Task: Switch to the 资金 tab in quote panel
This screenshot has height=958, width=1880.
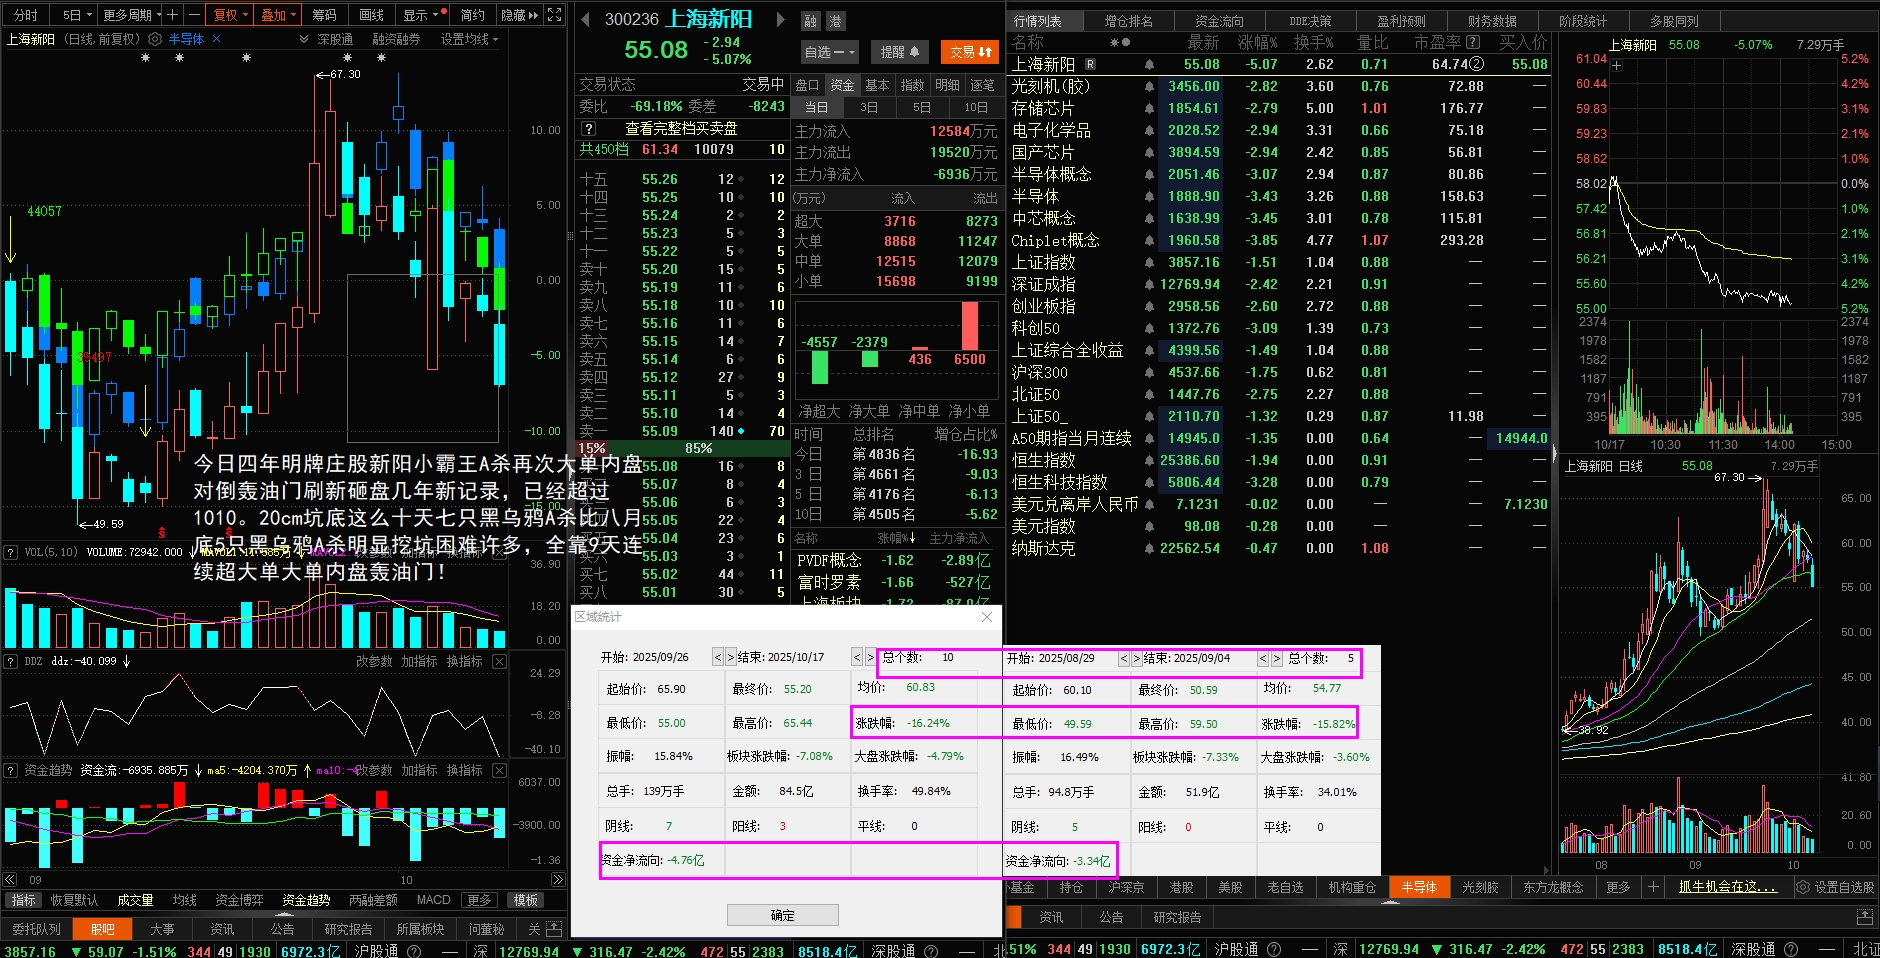Action: pos(842,85)
